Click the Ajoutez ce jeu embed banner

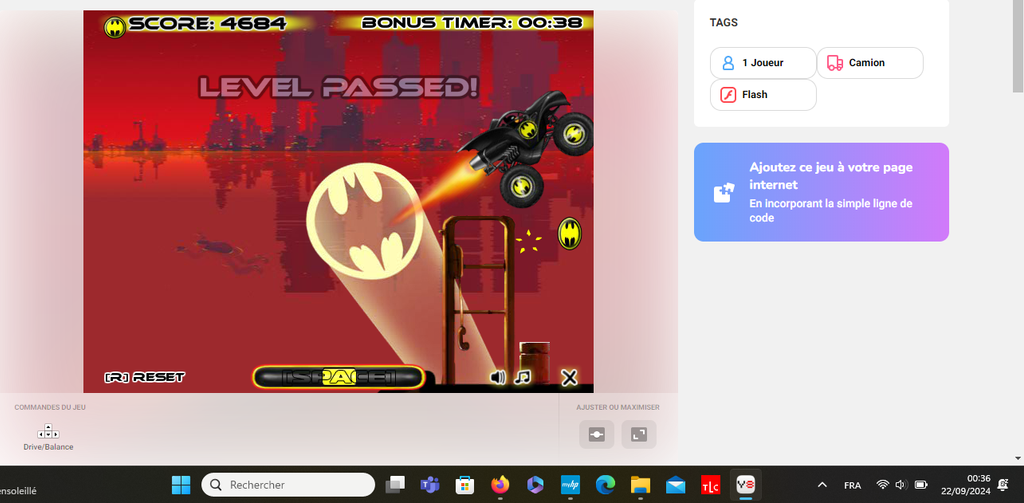[821, 192]
